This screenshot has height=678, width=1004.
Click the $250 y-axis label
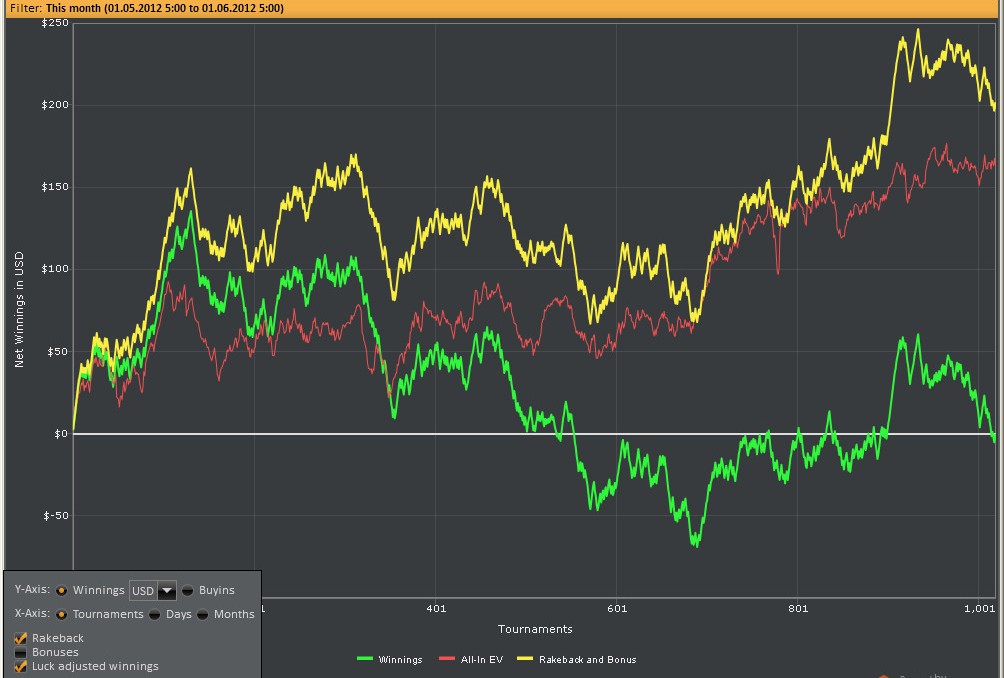tap(55, 23)
